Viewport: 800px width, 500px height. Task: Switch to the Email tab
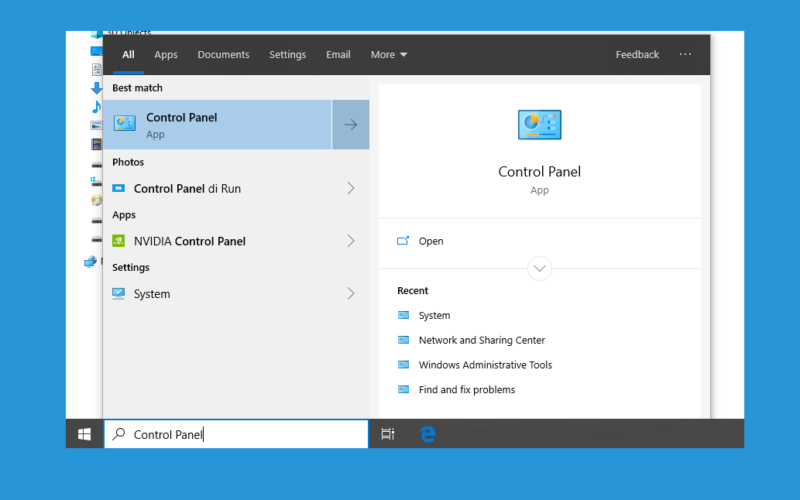pos(338,55)
